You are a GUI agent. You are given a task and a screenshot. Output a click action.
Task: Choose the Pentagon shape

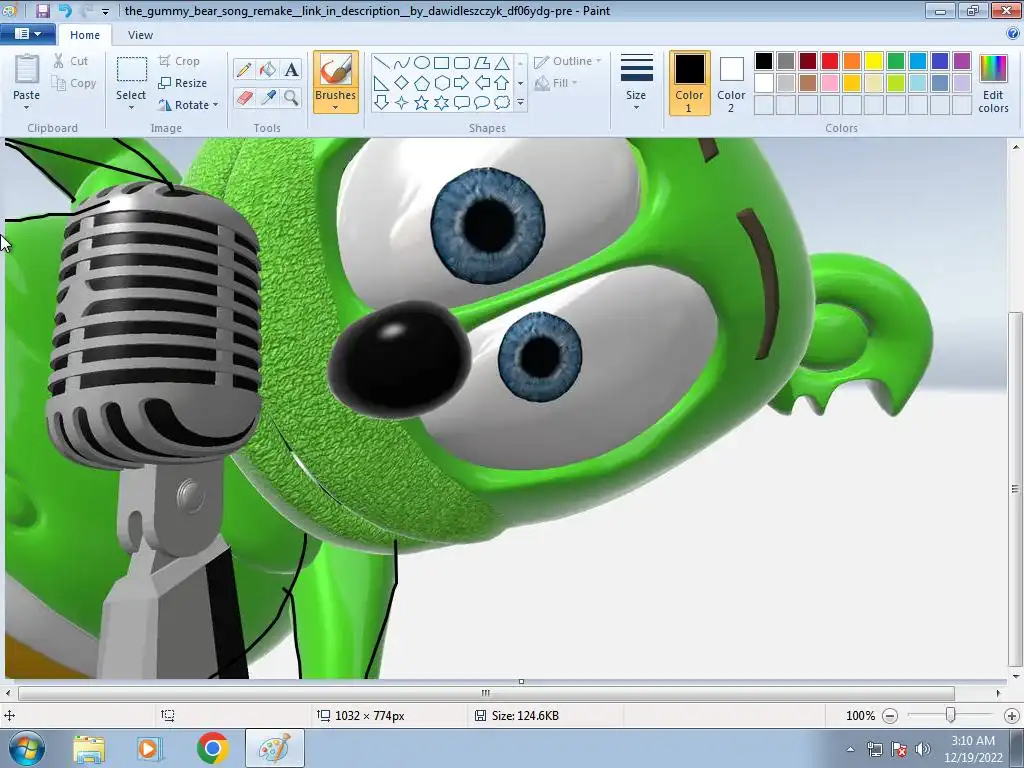(422, 83)
